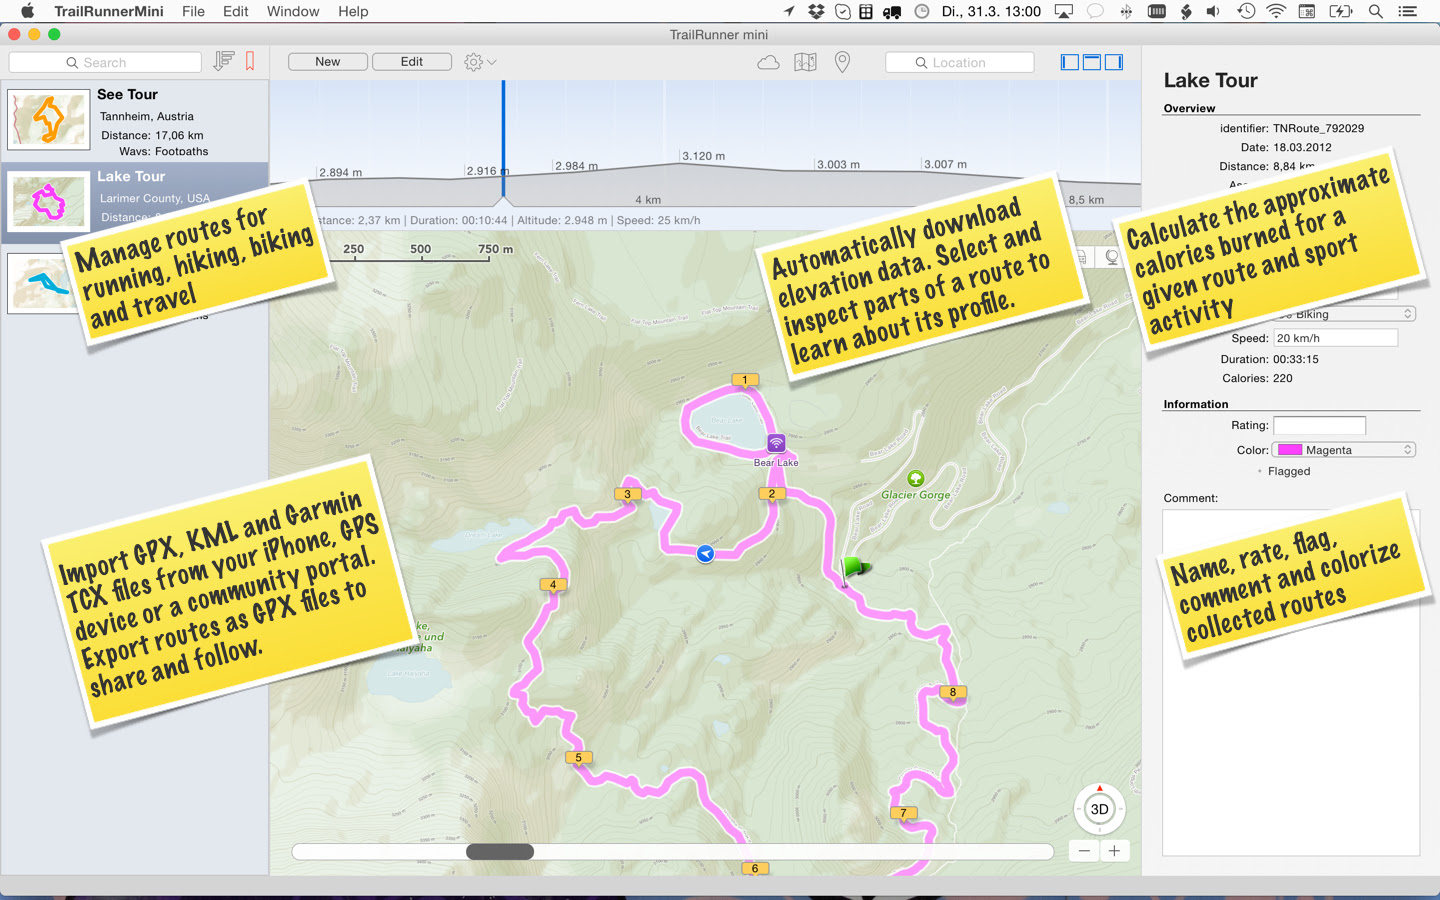Click the 'Tannheim, Austria' location text
The image size is (1440, 900).
(147, 116)
